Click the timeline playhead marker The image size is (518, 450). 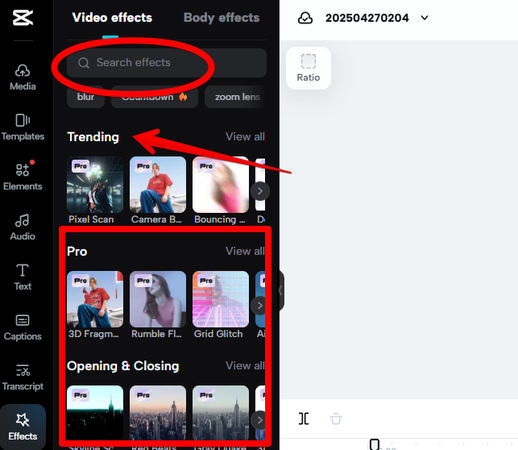(x=374, y=444)
